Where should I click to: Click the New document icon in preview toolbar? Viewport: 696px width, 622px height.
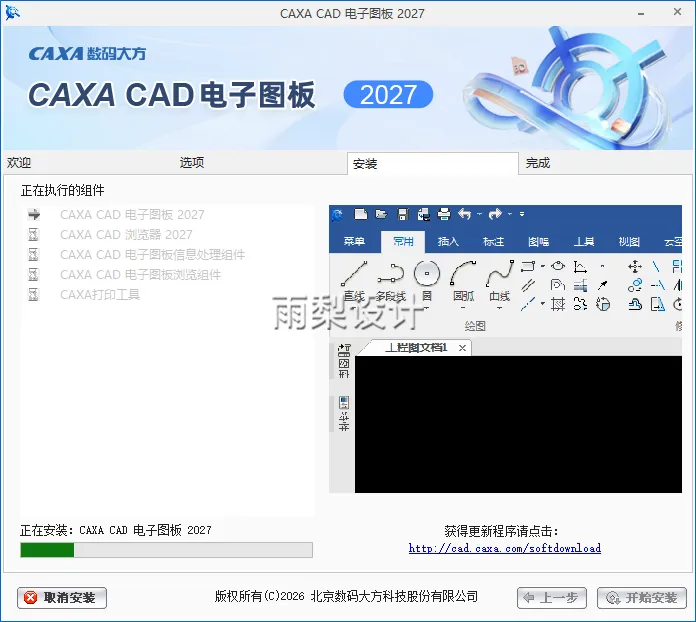tap(360, 214)
